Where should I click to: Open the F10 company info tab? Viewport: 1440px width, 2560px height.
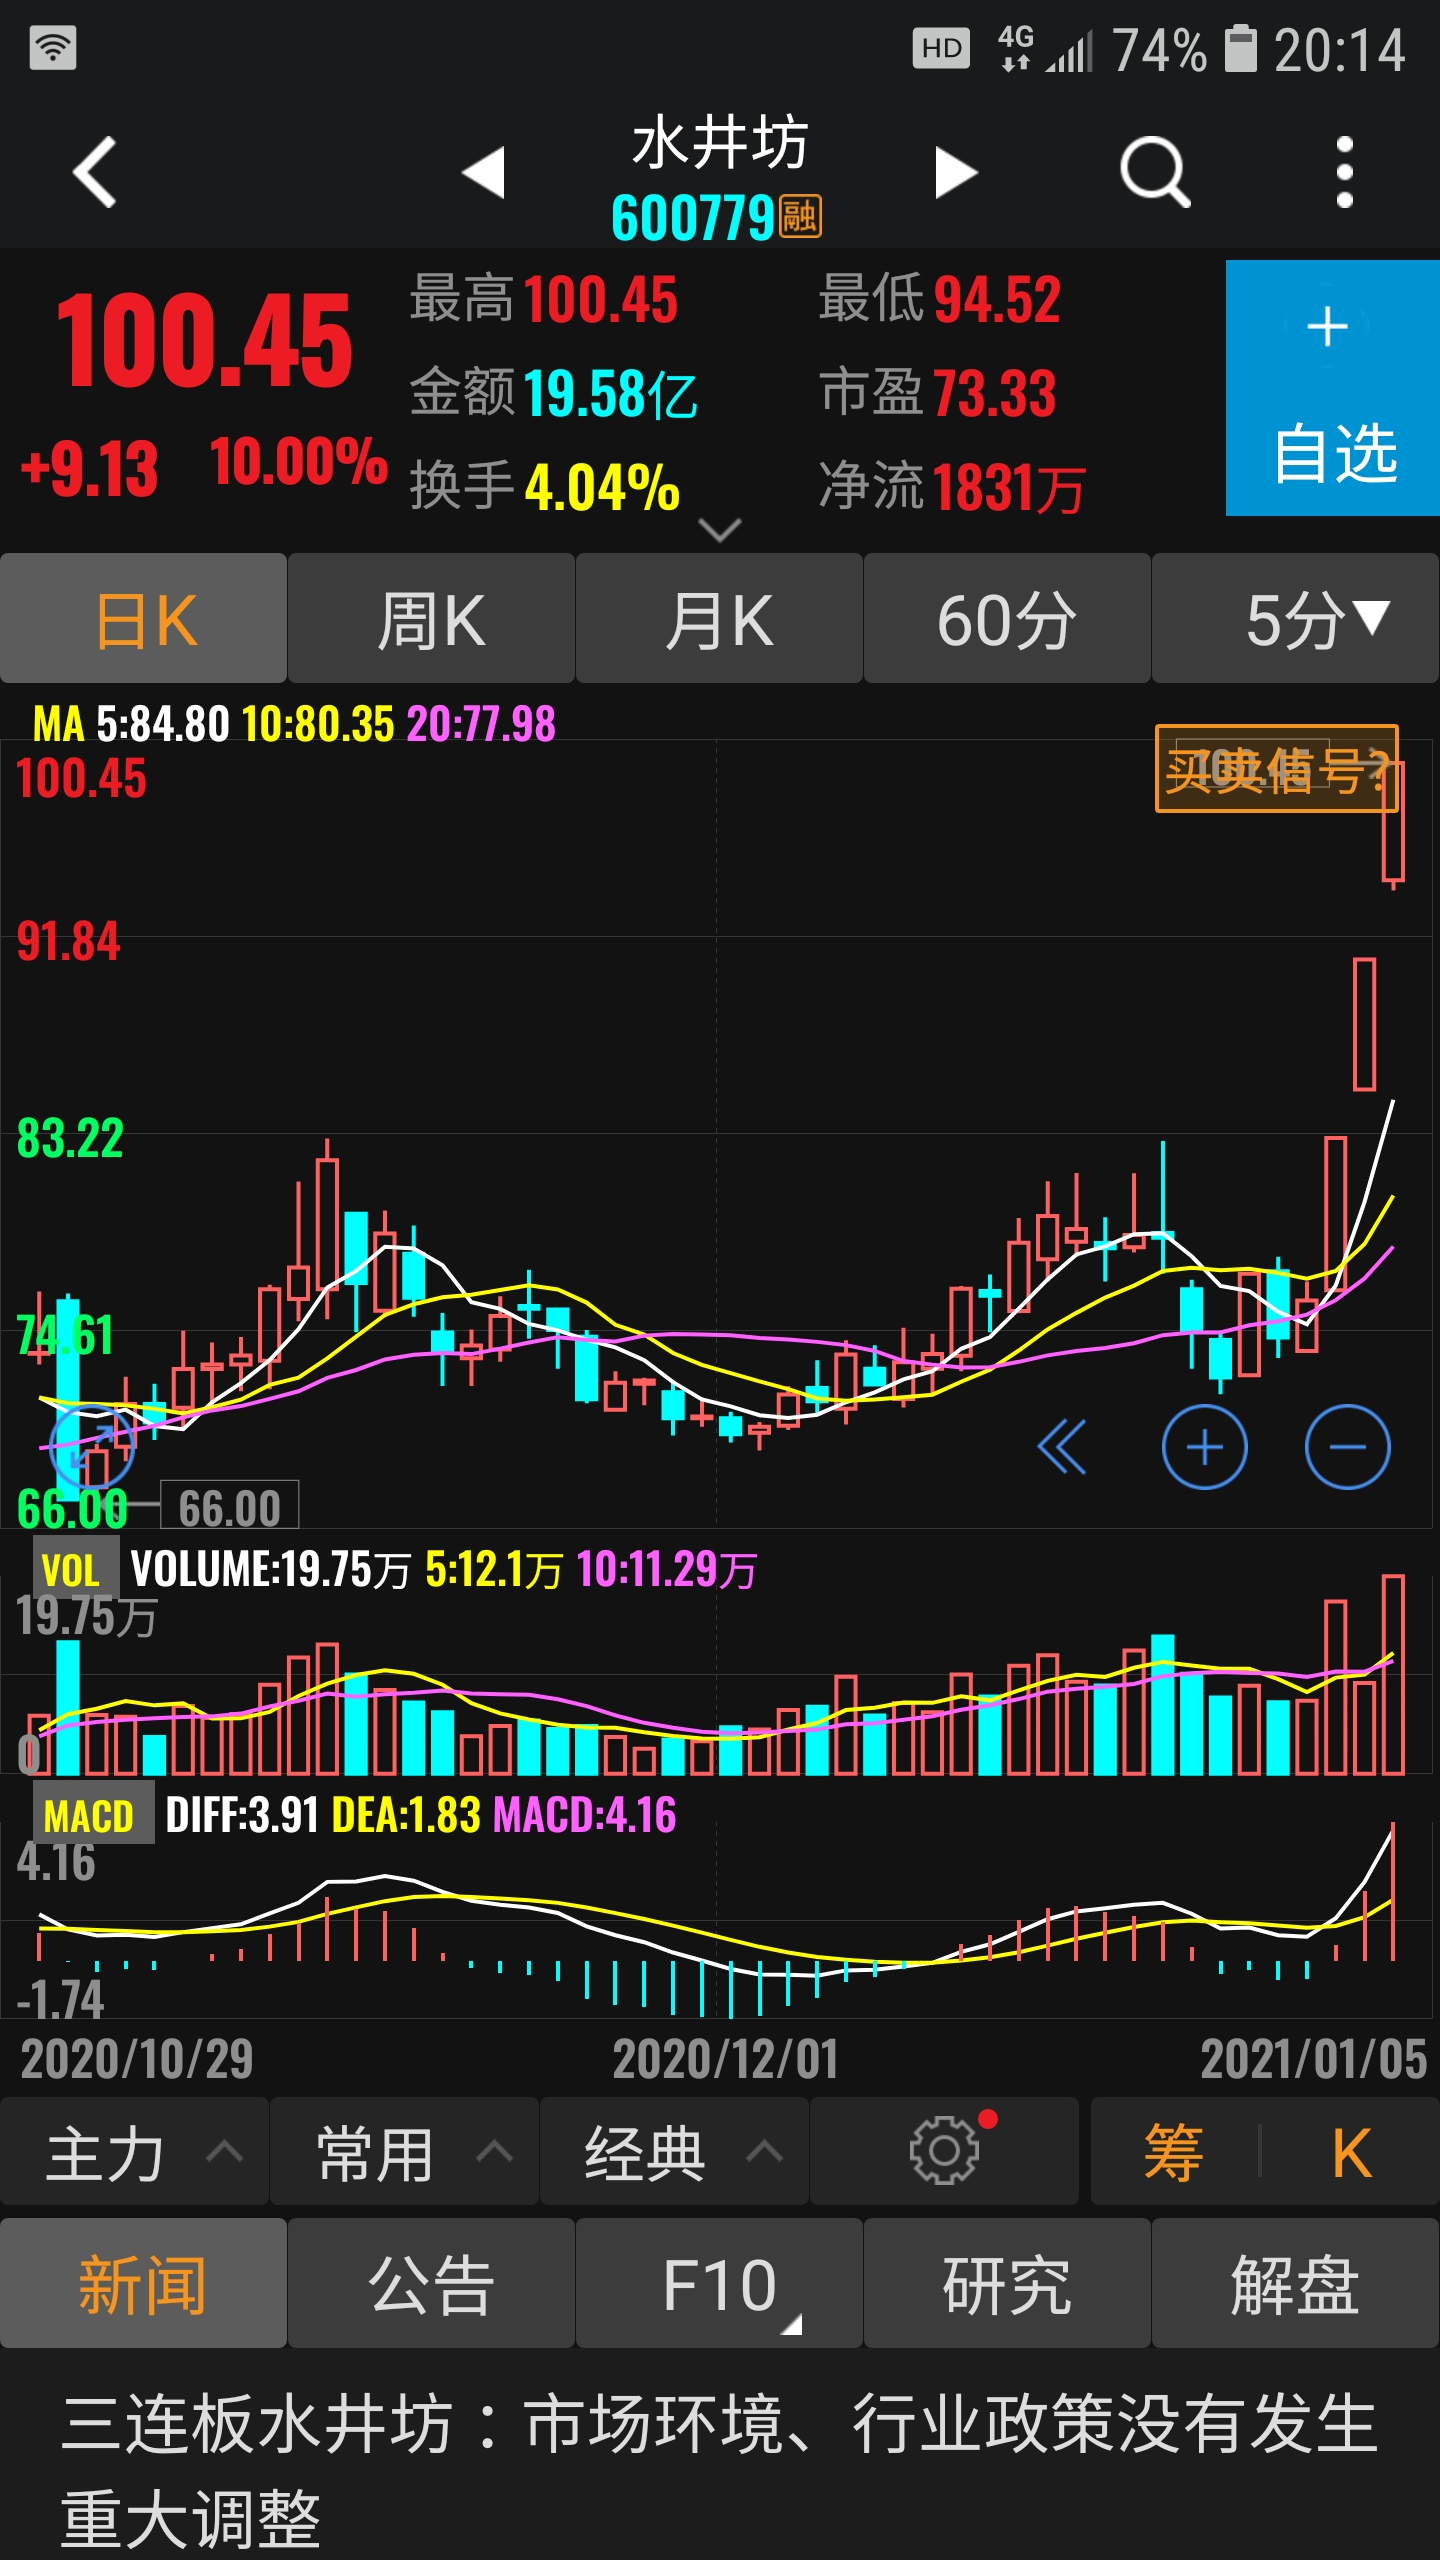coord(719,2285)
